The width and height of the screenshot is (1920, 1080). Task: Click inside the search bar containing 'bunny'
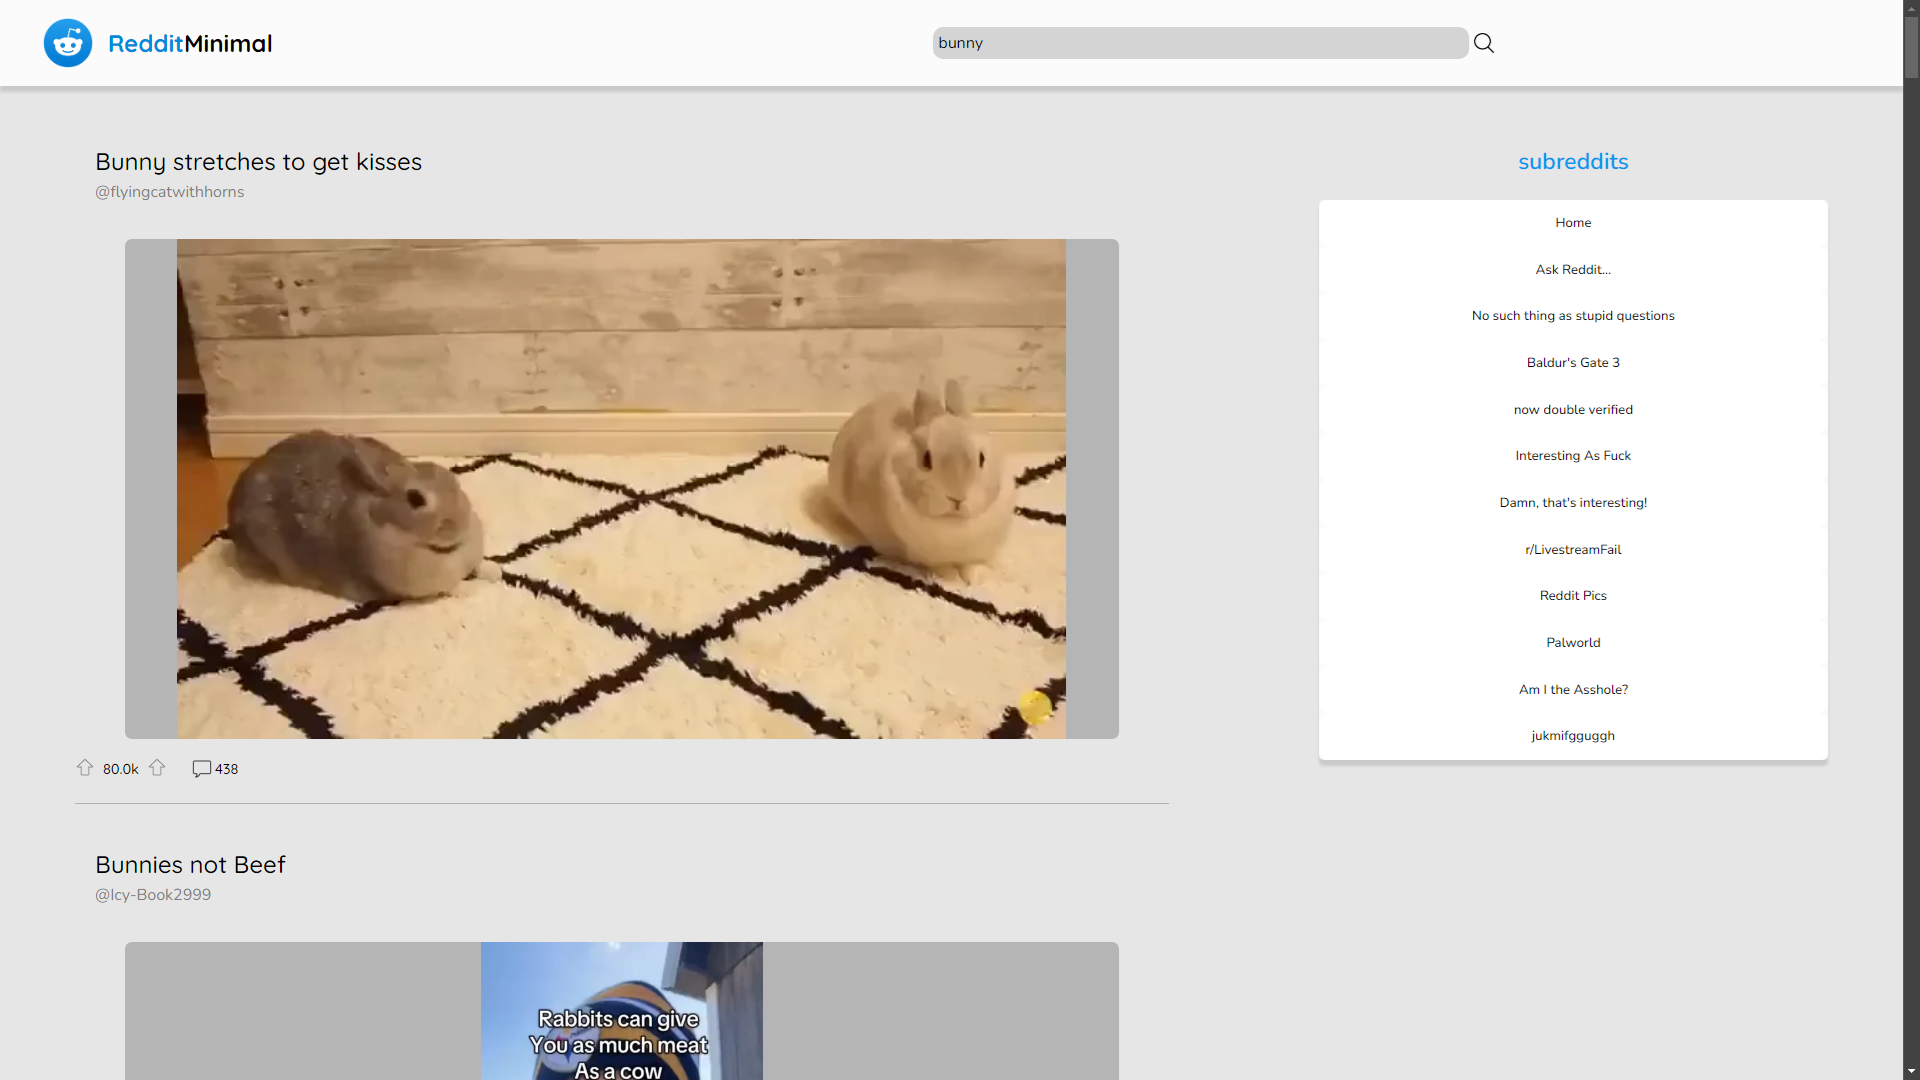click(1198, 42)
